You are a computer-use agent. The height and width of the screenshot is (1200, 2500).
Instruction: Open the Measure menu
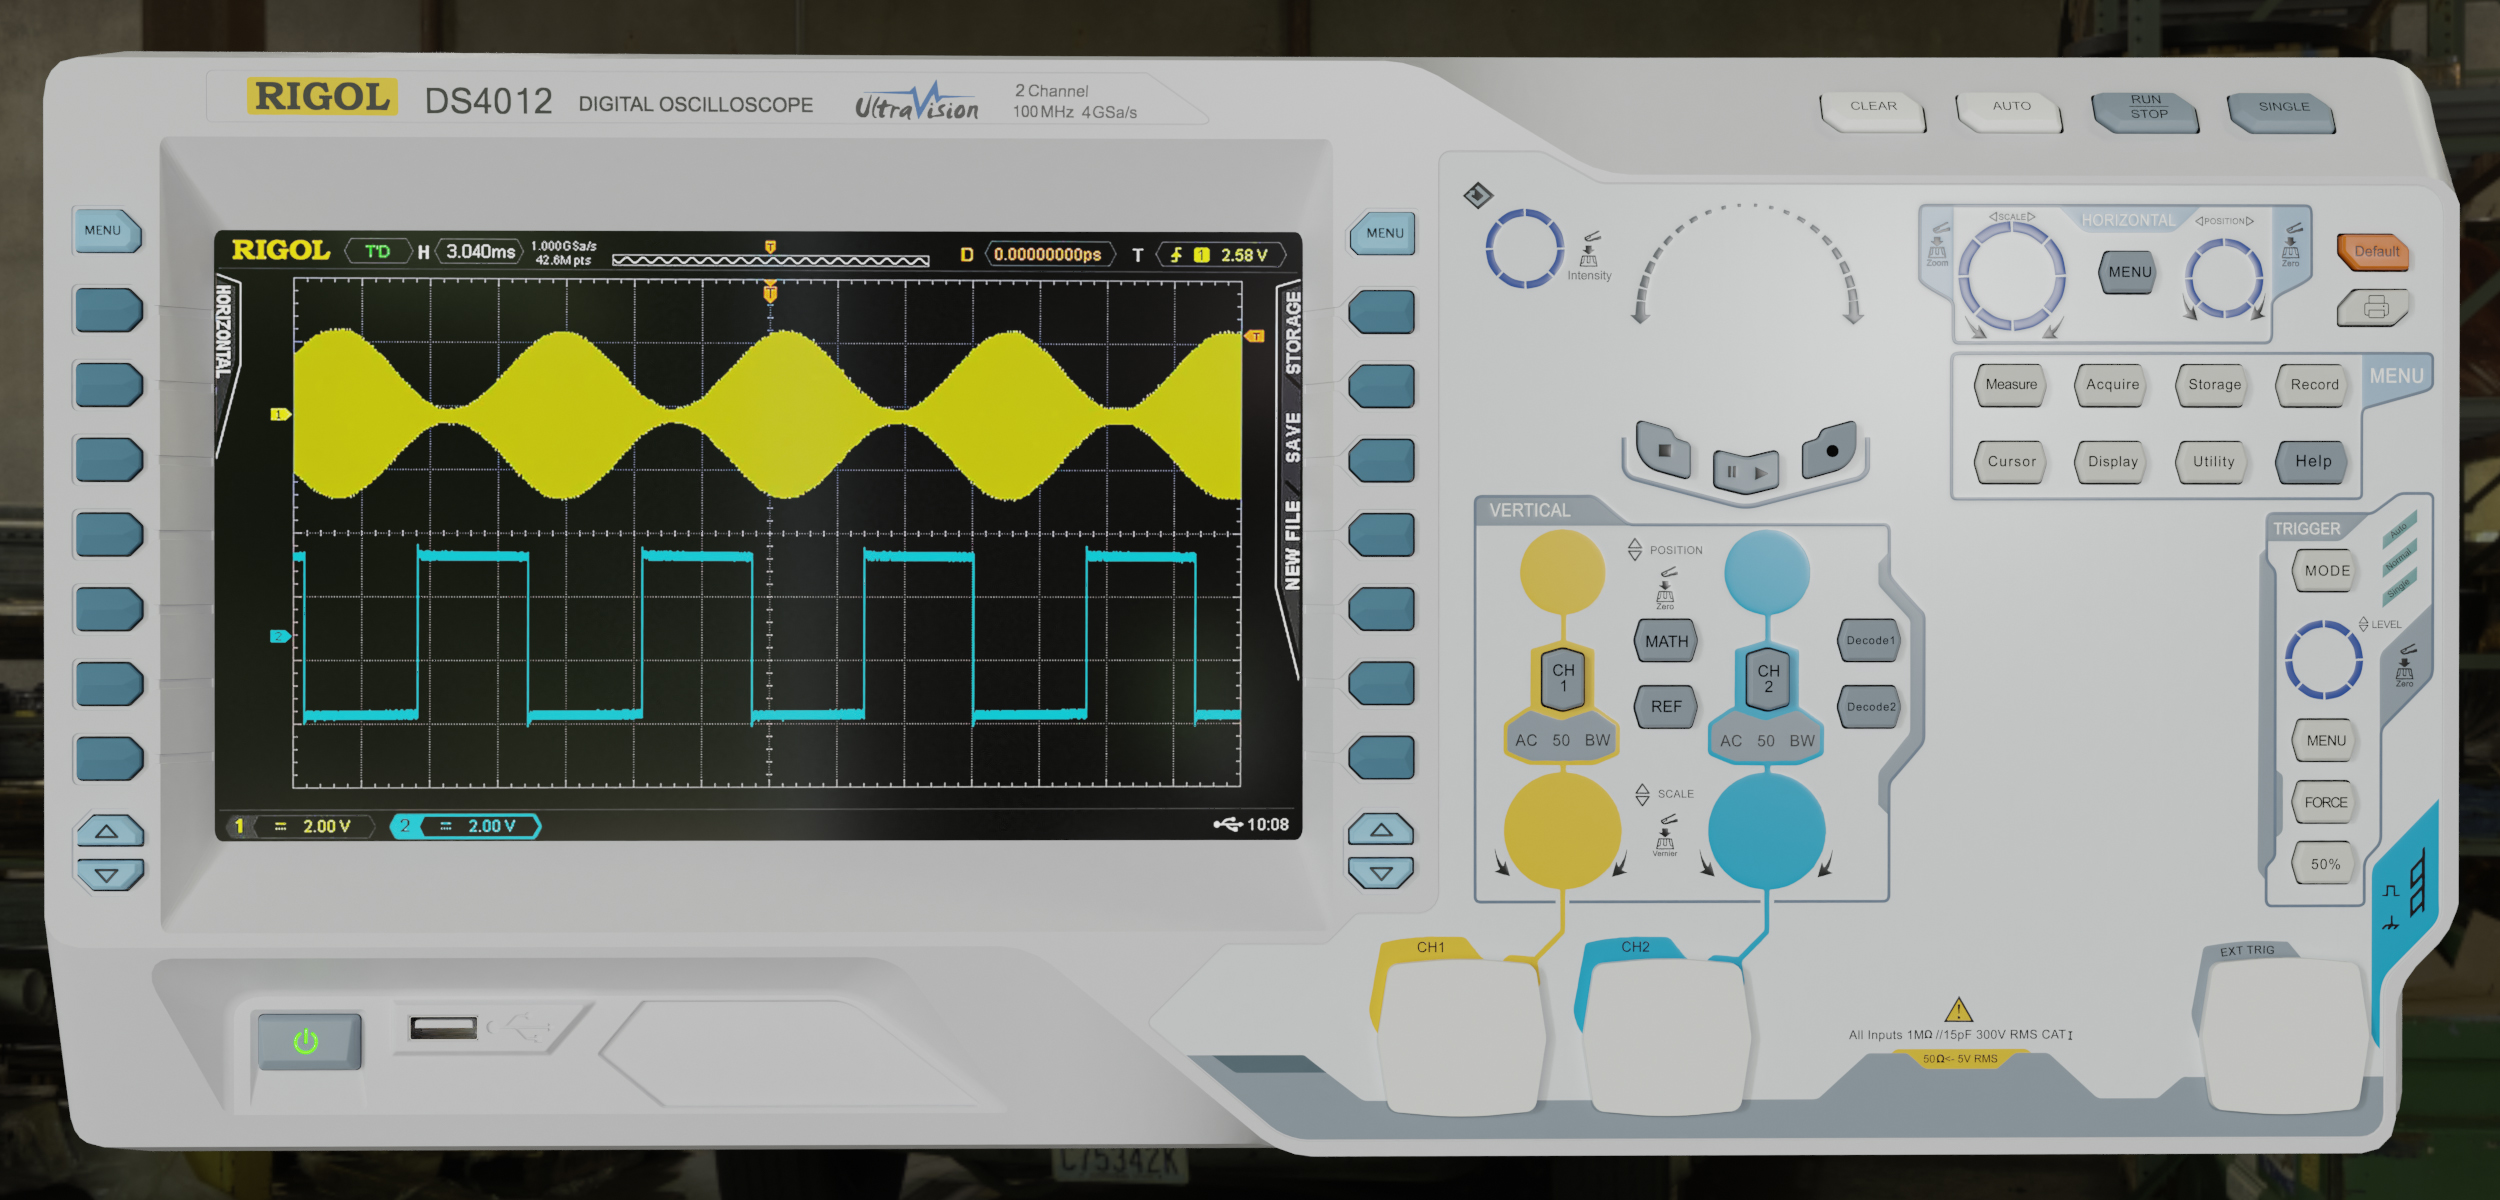2011,385
